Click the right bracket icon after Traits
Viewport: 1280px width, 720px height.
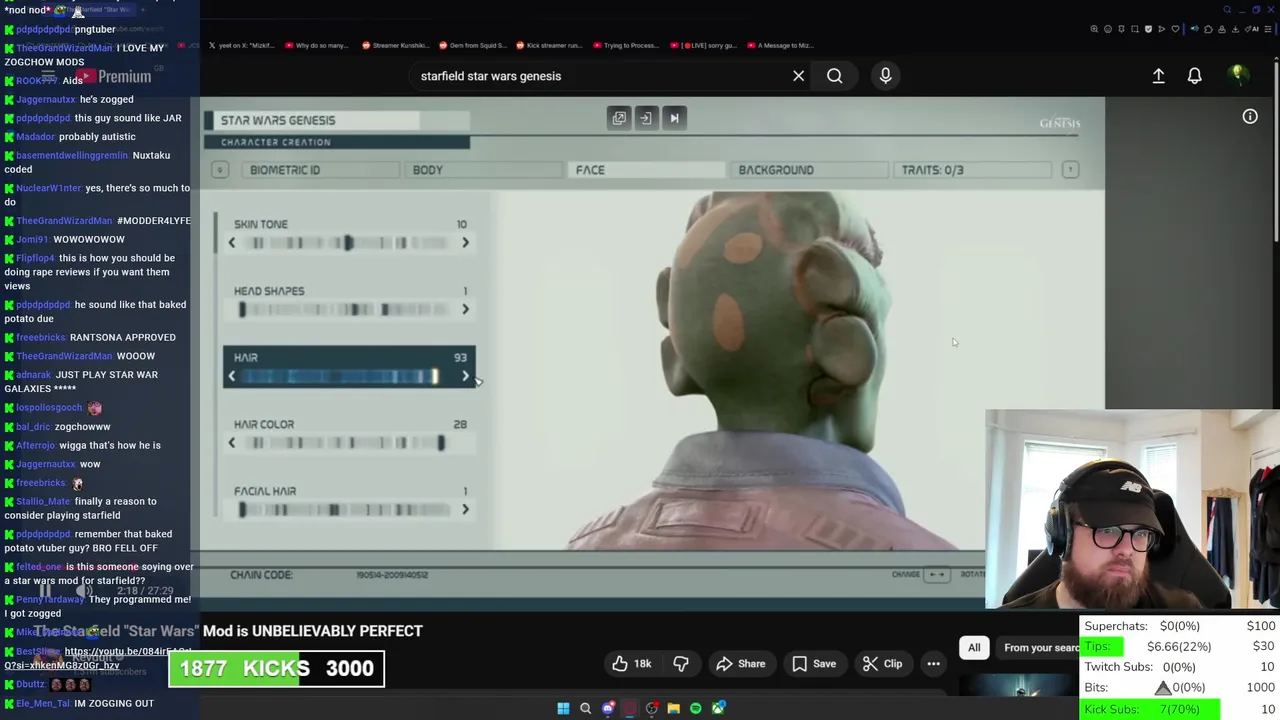click(x=1070, y=170)
